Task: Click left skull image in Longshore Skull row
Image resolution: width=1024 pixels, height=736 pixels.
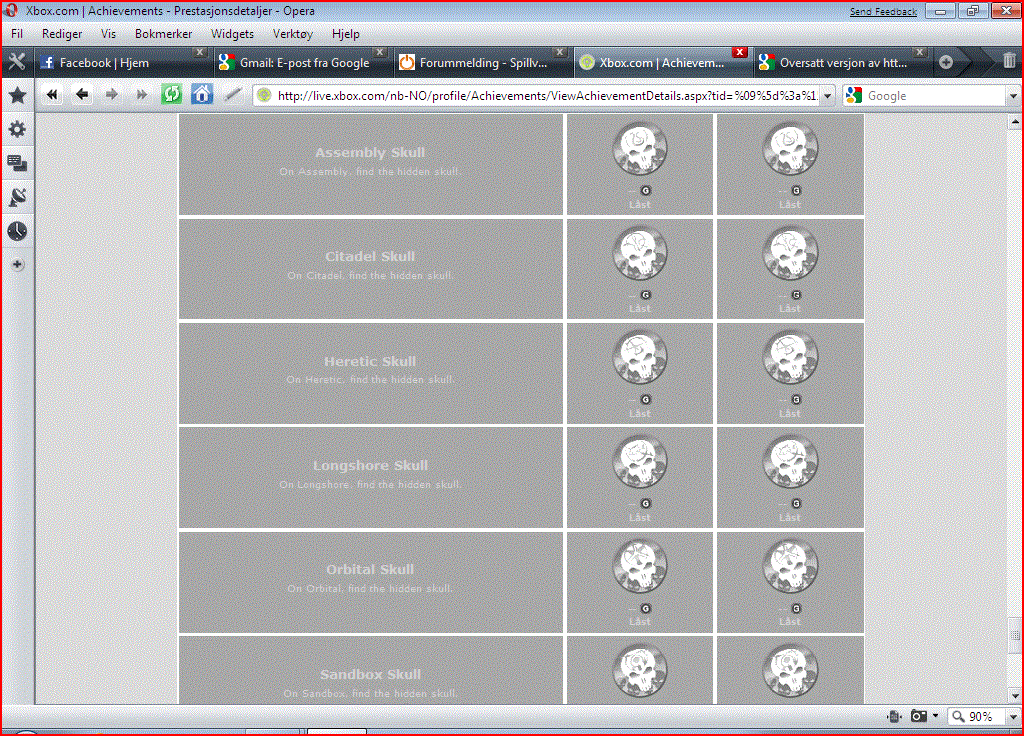Action: click(x=640, y=462)
